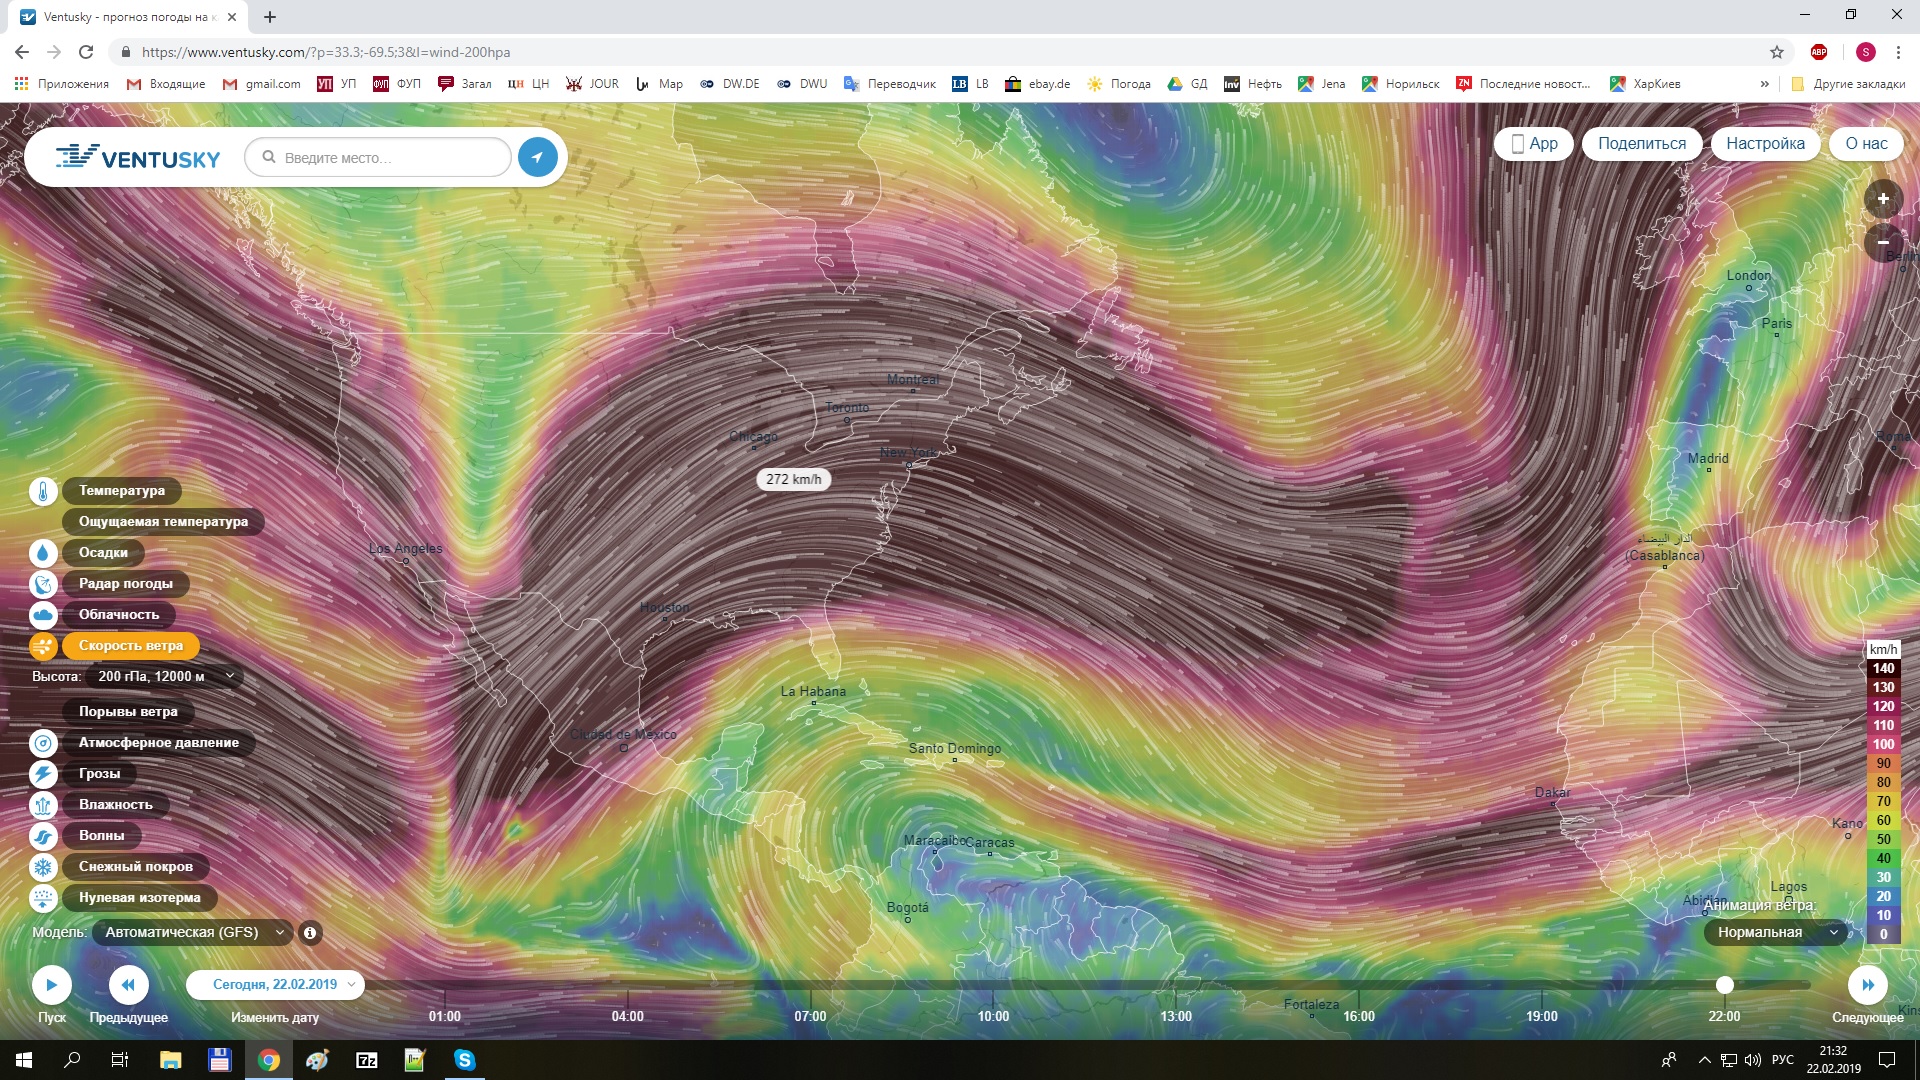The image size is (1920, 1080).
Task: Click the timeline slider handle
Action: [1724, 985]
